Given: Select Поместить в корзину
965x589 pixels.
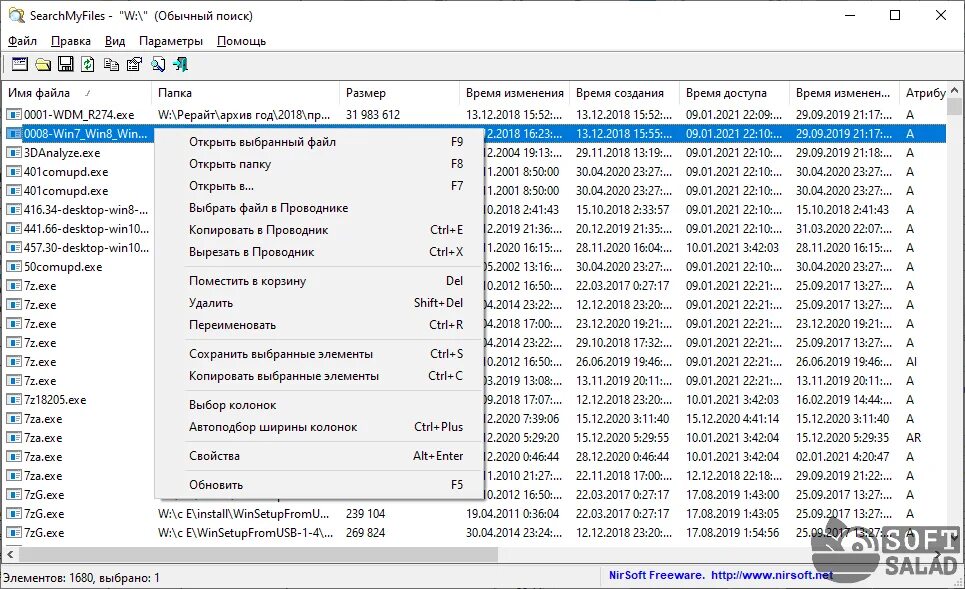Looking at the screenshot, I should 318,281.
